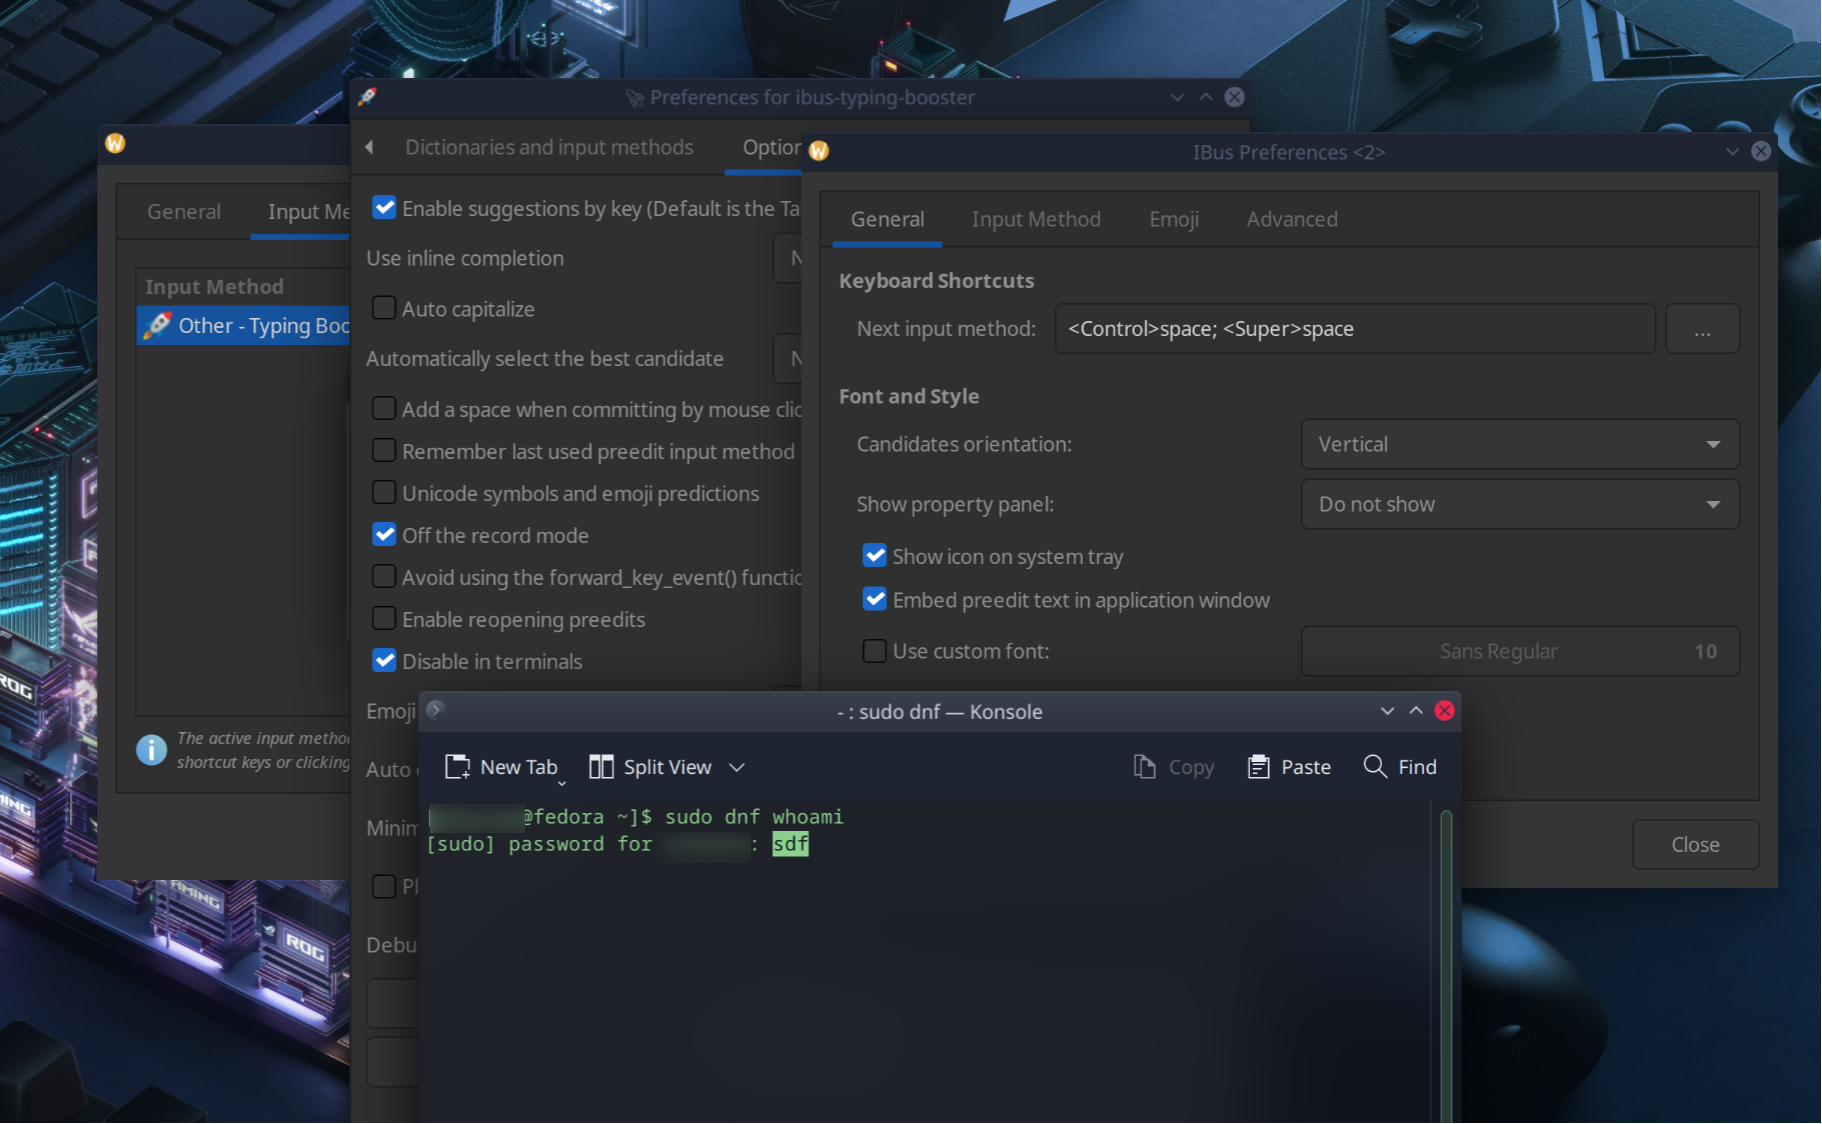Click the Konsole app icon in the title bar

tap(435, 710)
